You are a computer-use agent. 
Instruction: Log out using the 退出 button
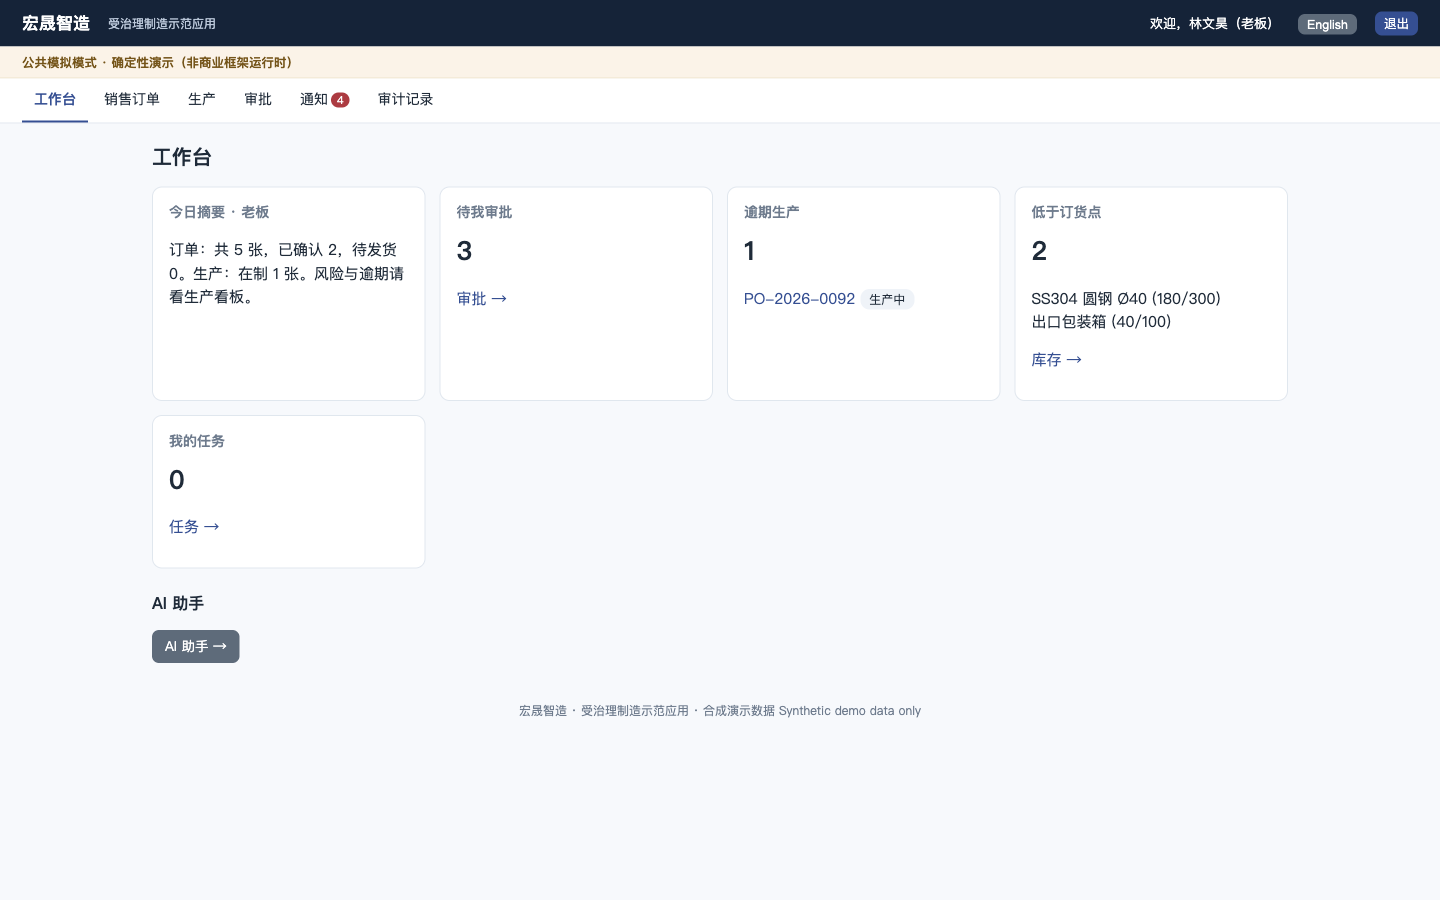tap(1396, 24)
